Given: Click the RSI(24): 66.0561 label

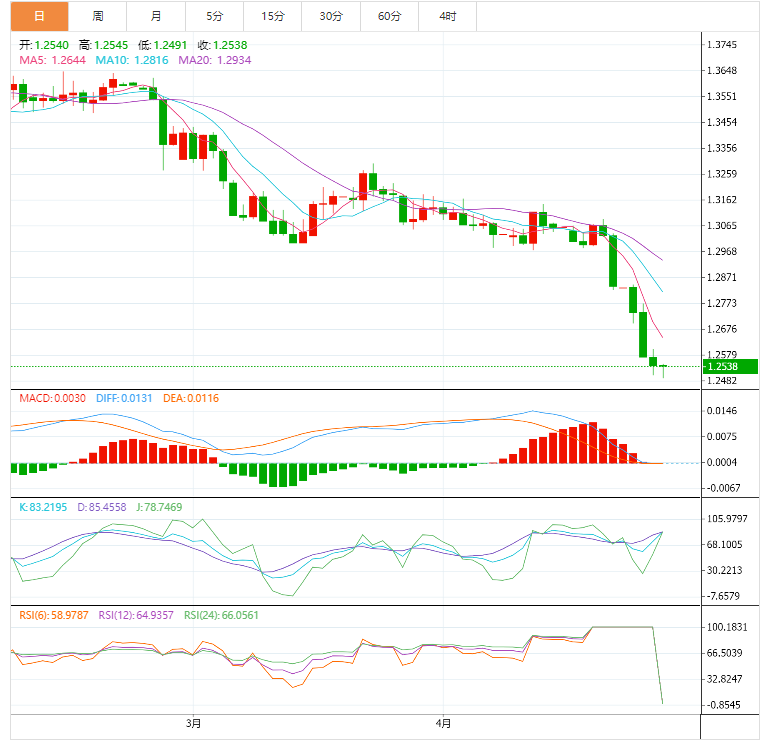Looking at the screenshot, I should pyautogui.click(x=221, y=615).
